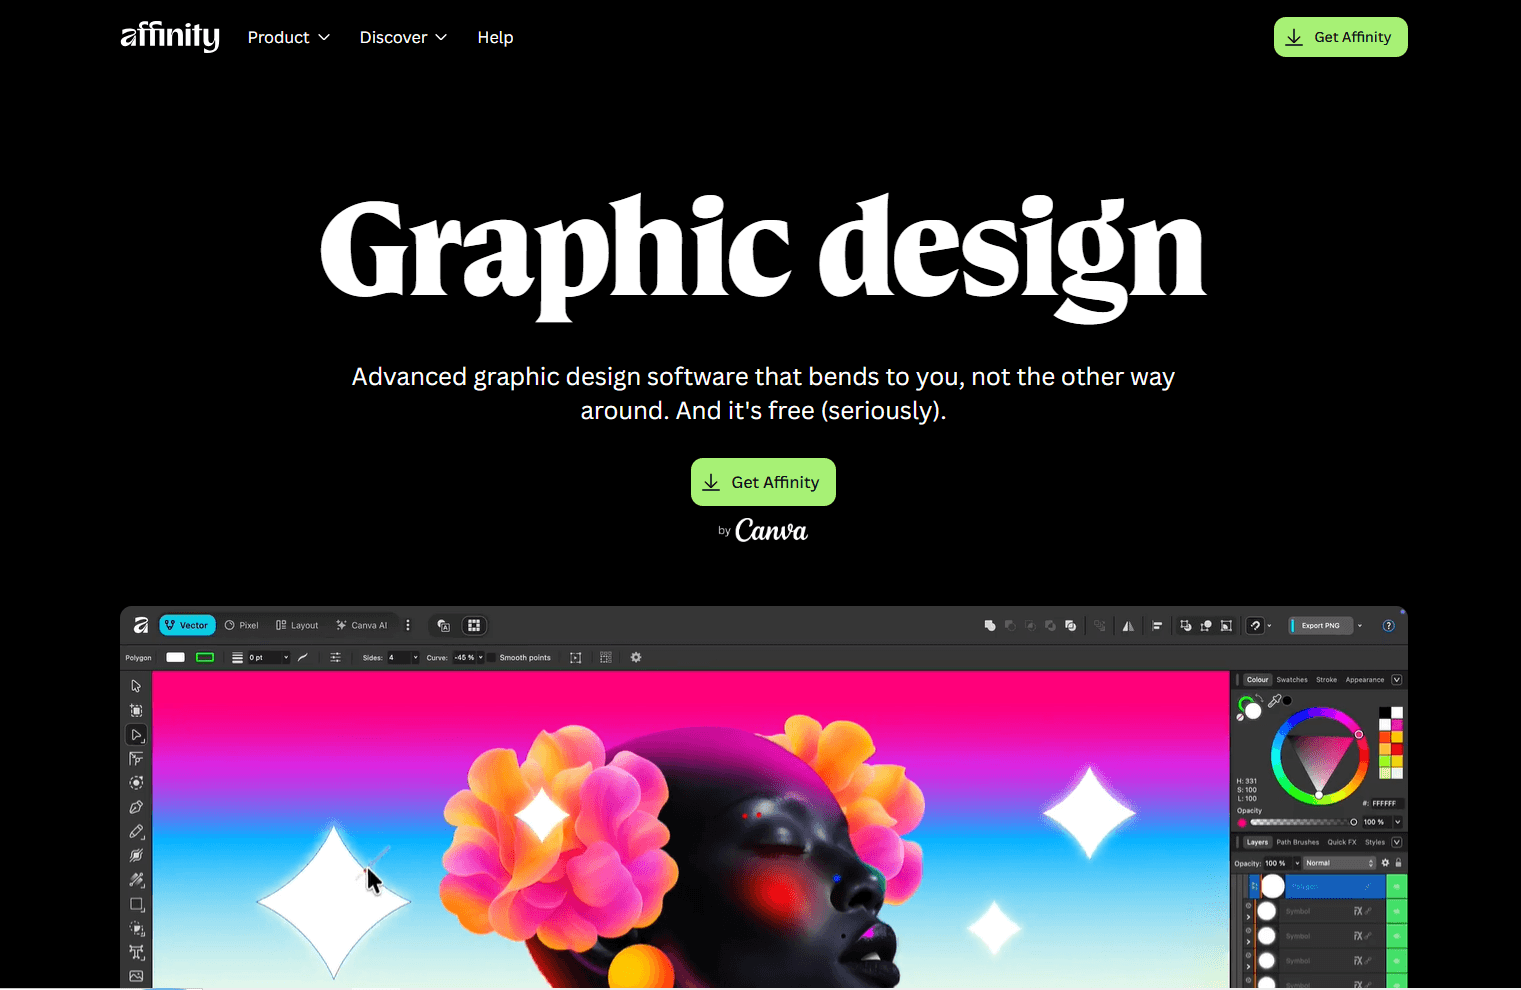
Task: Click the Affinity 'a' logo in app toolbar
Action: [141, 625]
